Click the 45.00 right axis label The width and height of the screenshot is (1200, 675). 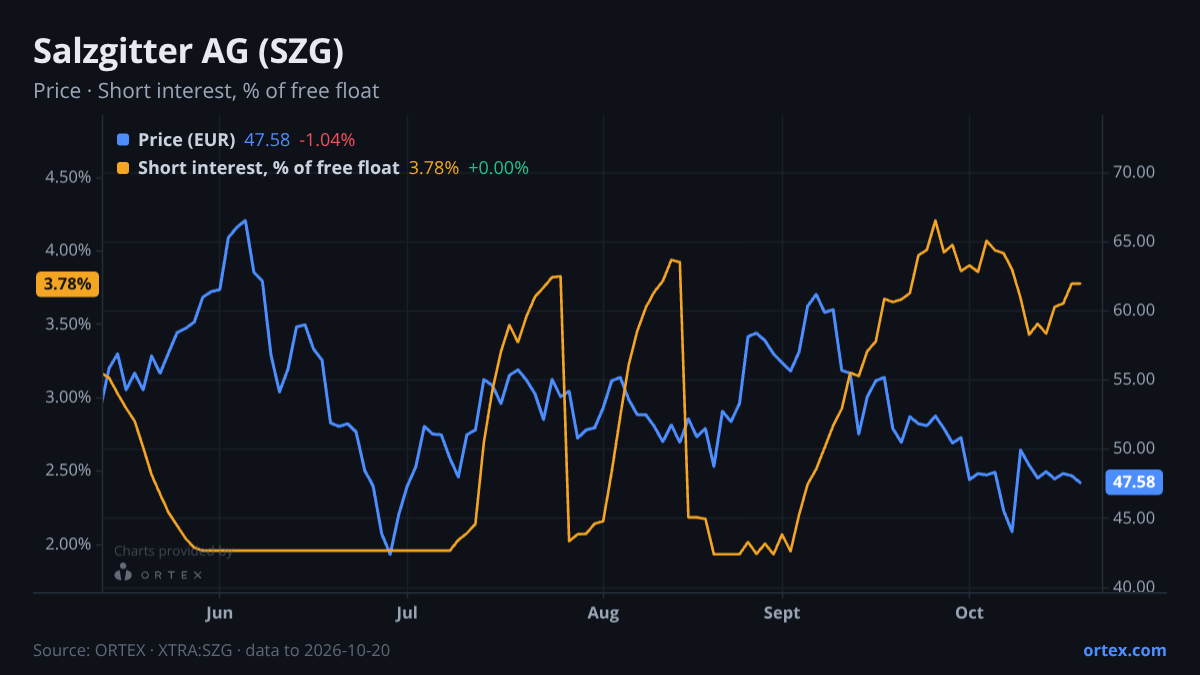tap(1134, 518)
